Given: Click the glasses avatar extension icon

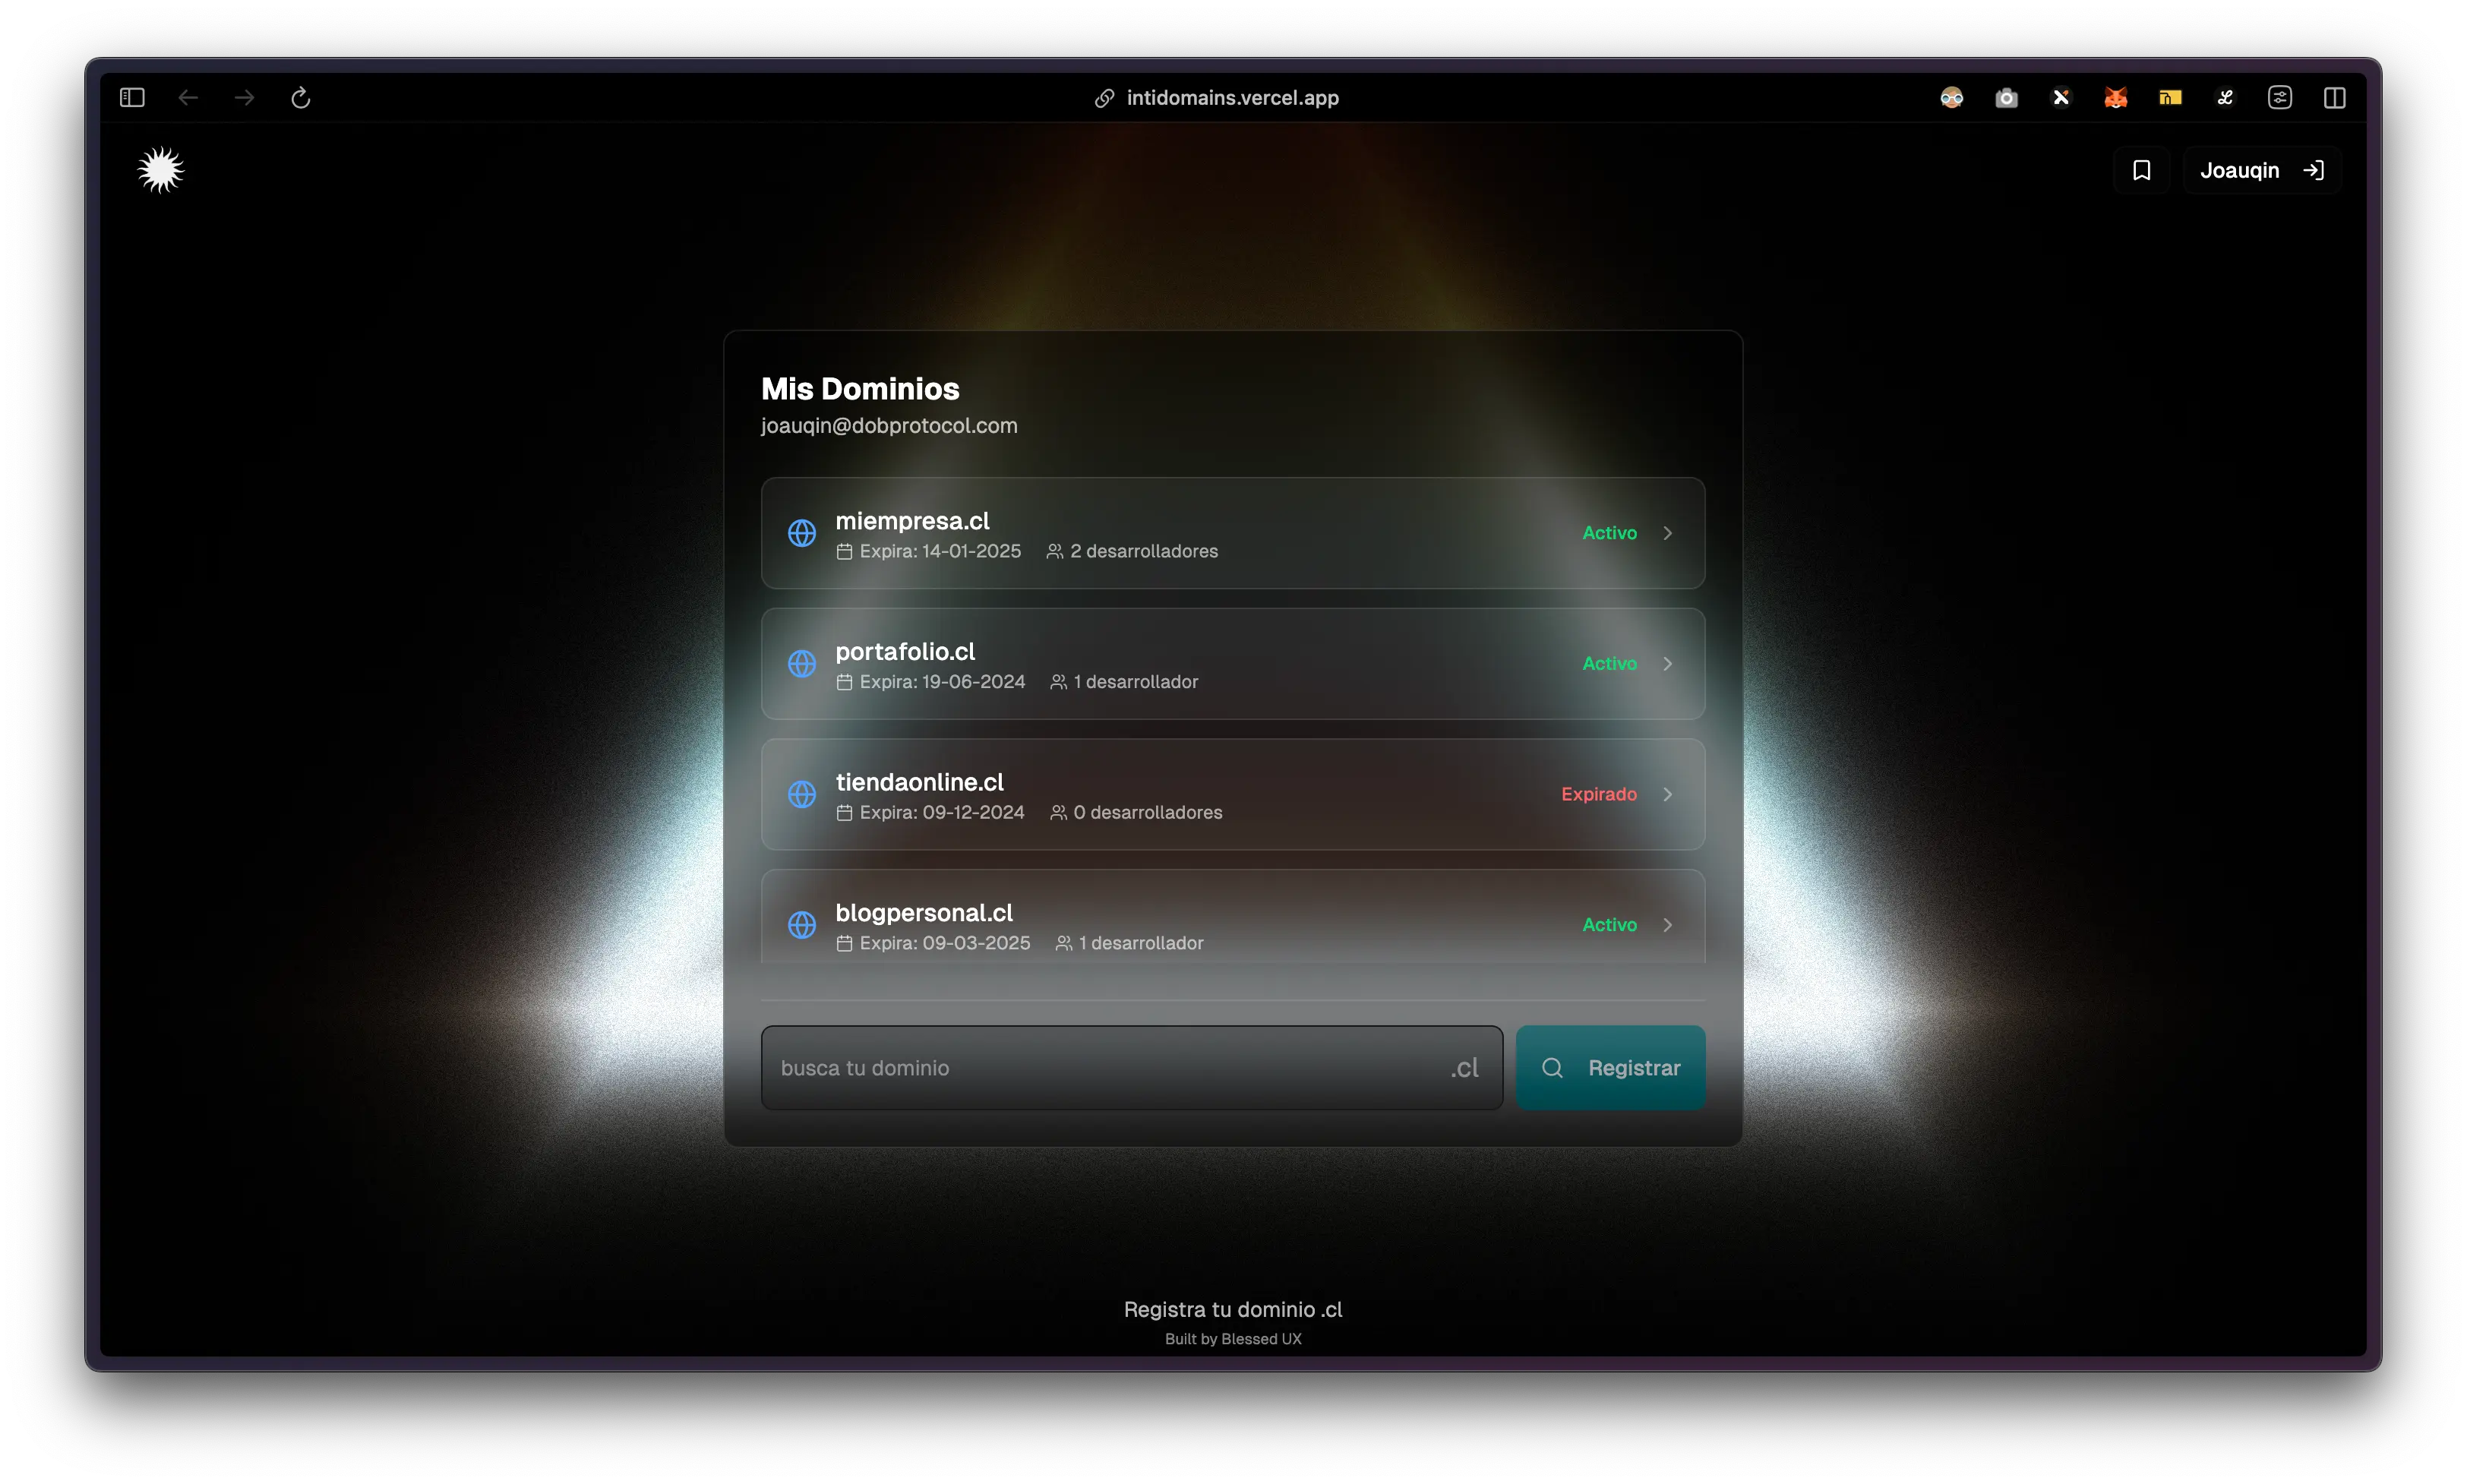Looking at the screenshot, I should coord(1951,98).
